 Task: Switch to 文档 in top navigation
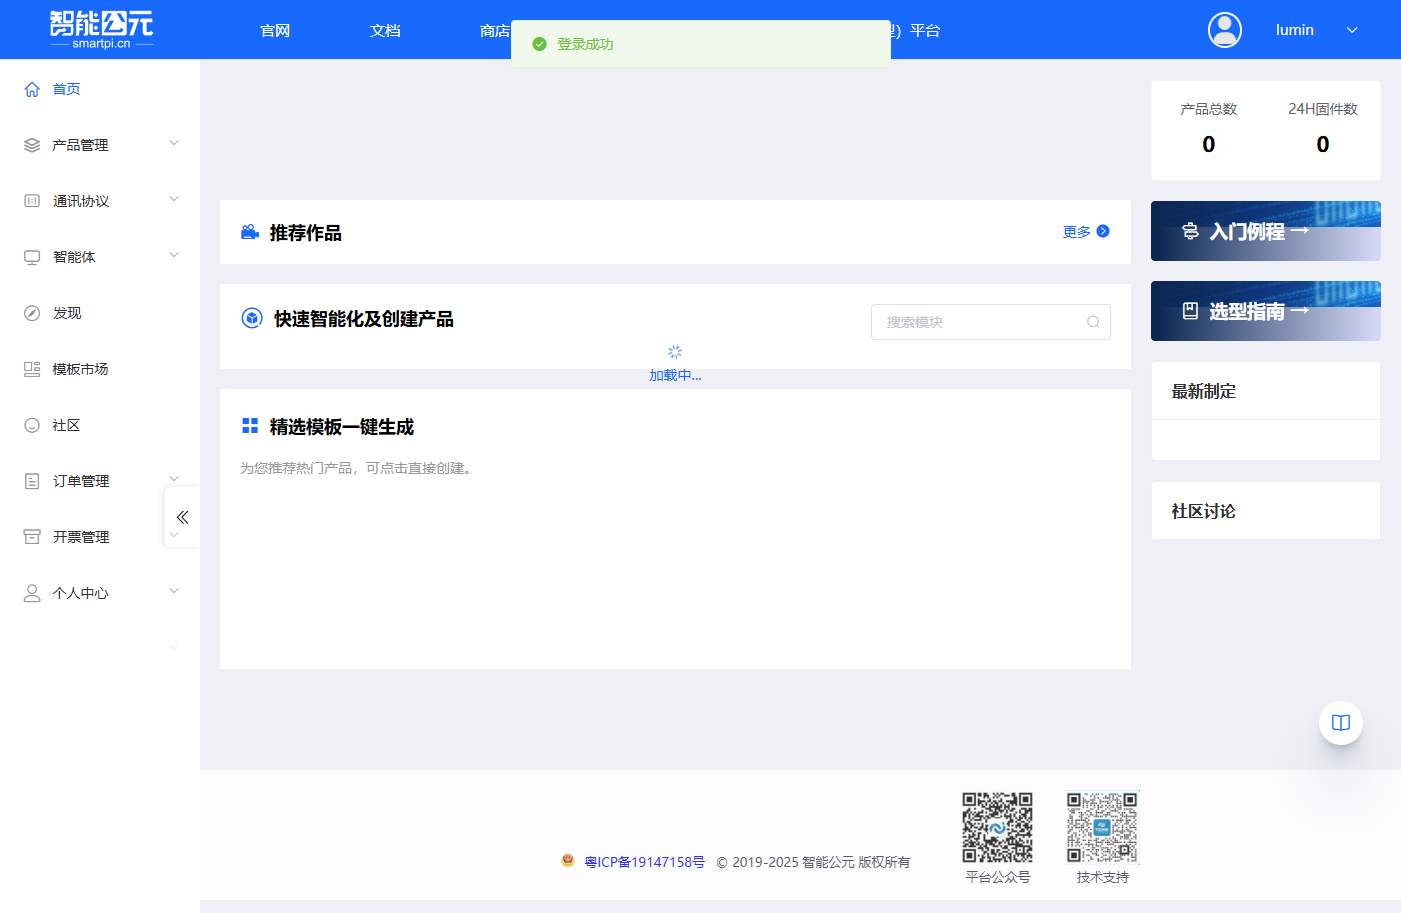tap(385, 31)
